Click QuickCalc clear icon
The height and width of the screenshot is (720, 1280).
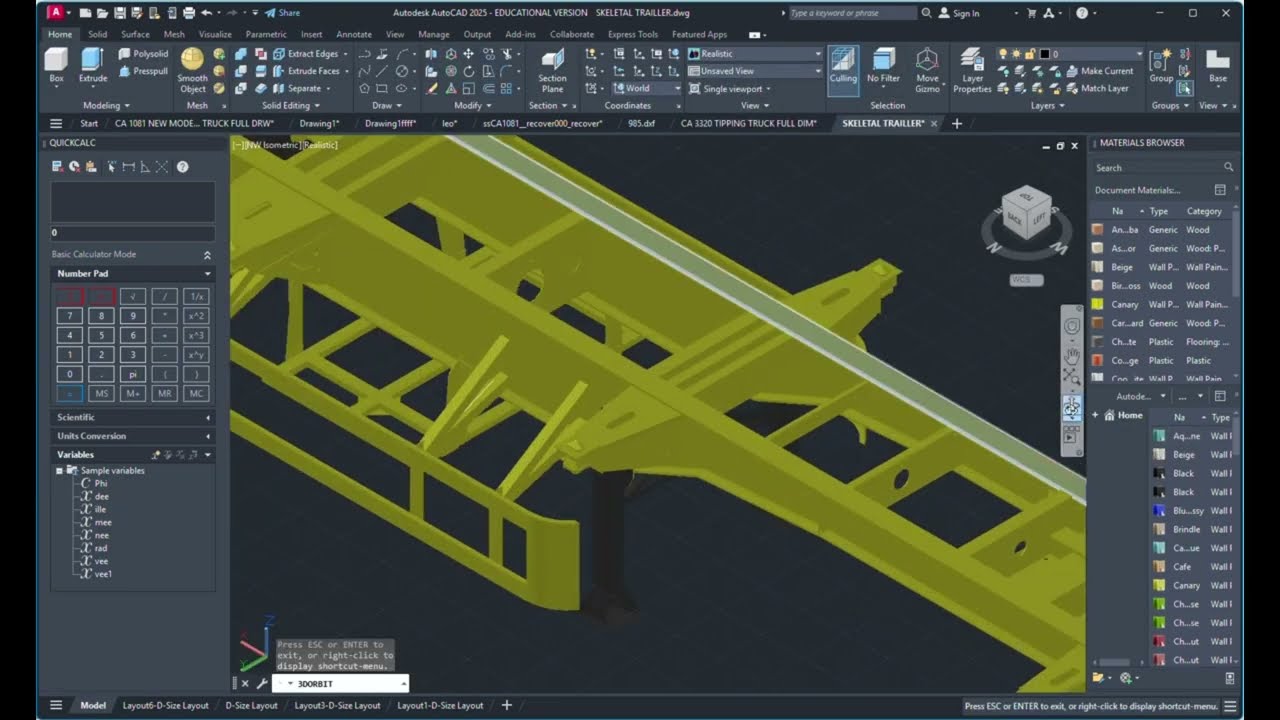point(58,167)
